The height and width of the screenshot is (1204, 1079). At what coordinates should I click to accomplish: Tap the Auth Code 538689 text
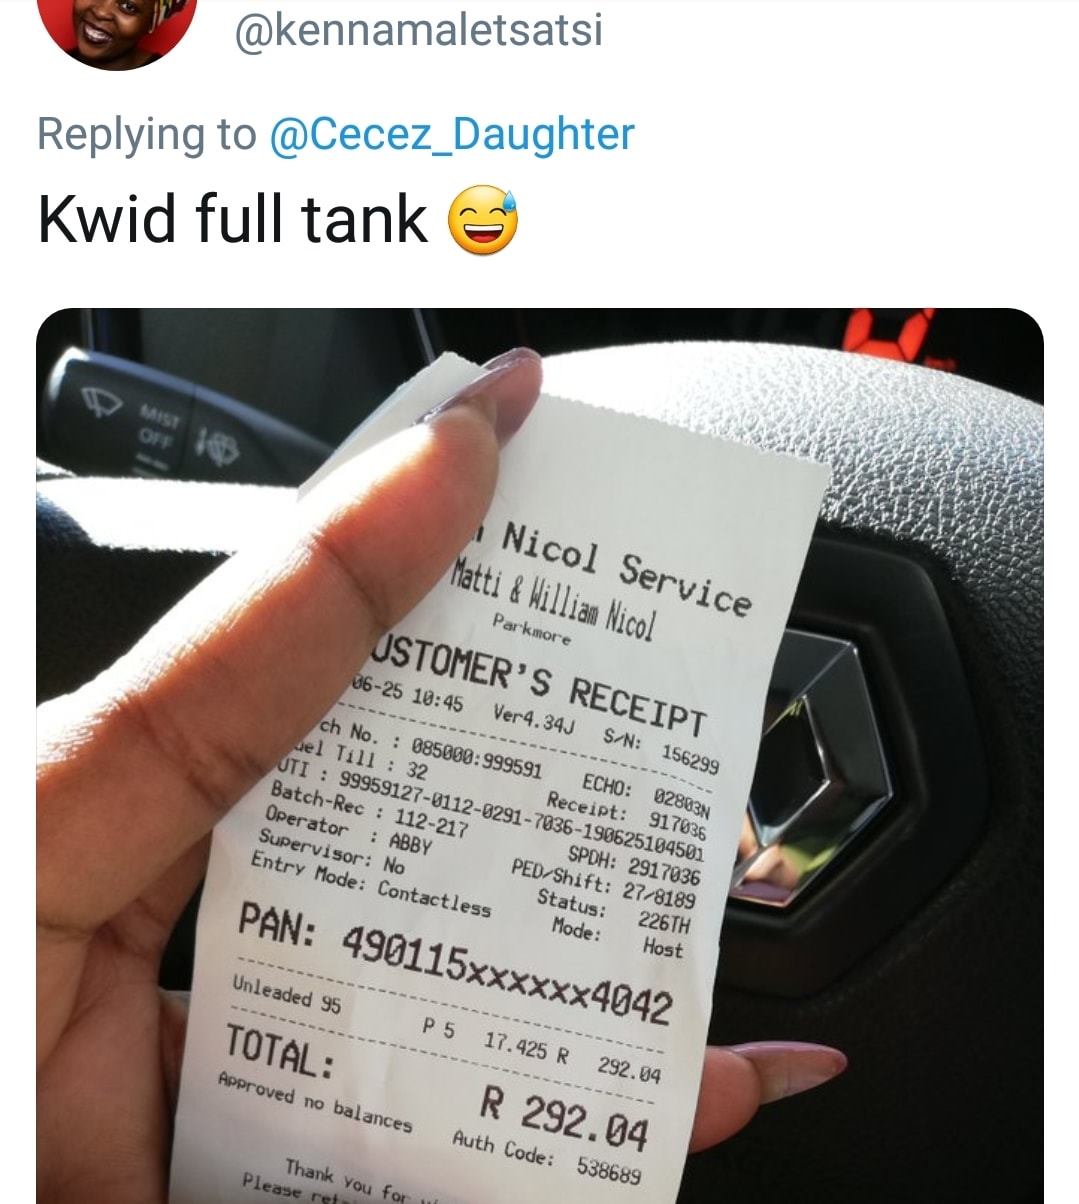pos(546,1154)
